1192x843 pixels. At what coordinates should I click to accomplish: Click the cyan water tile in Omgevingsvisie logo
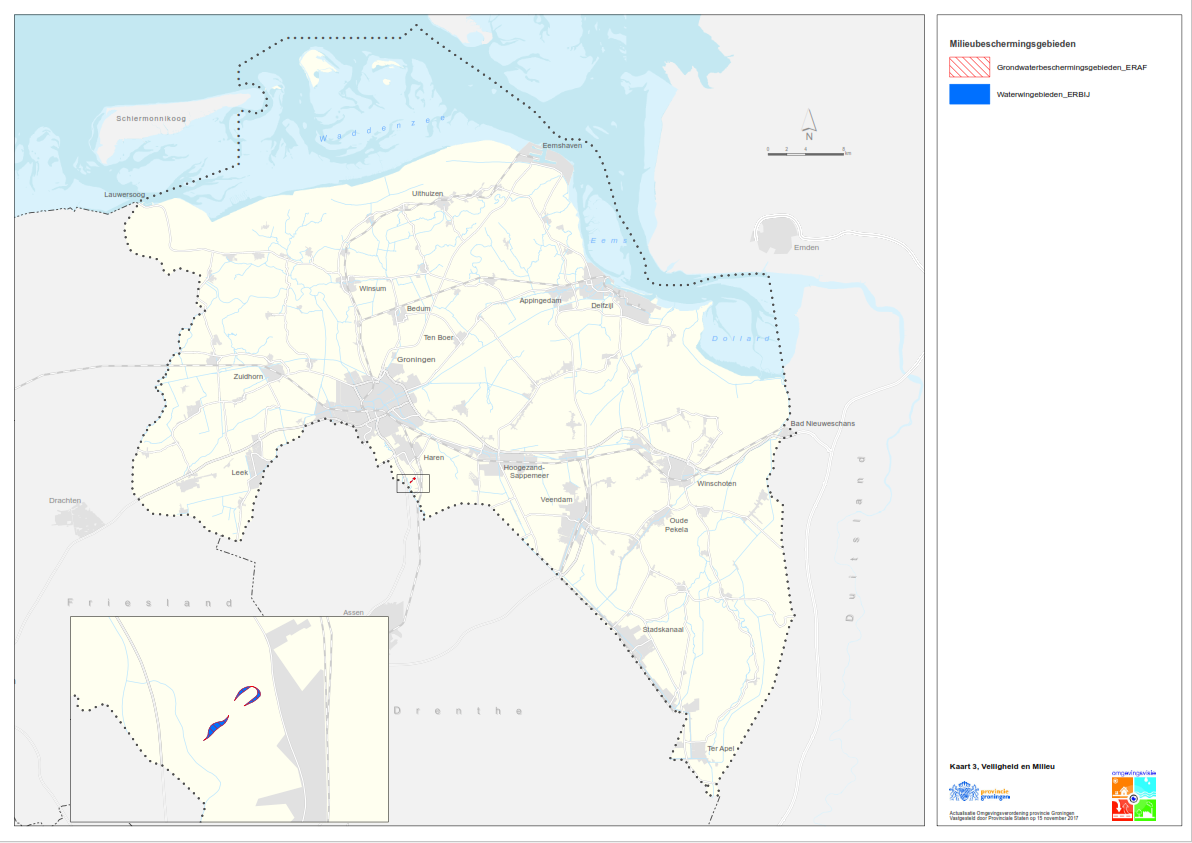click(x=1145, y=788)
